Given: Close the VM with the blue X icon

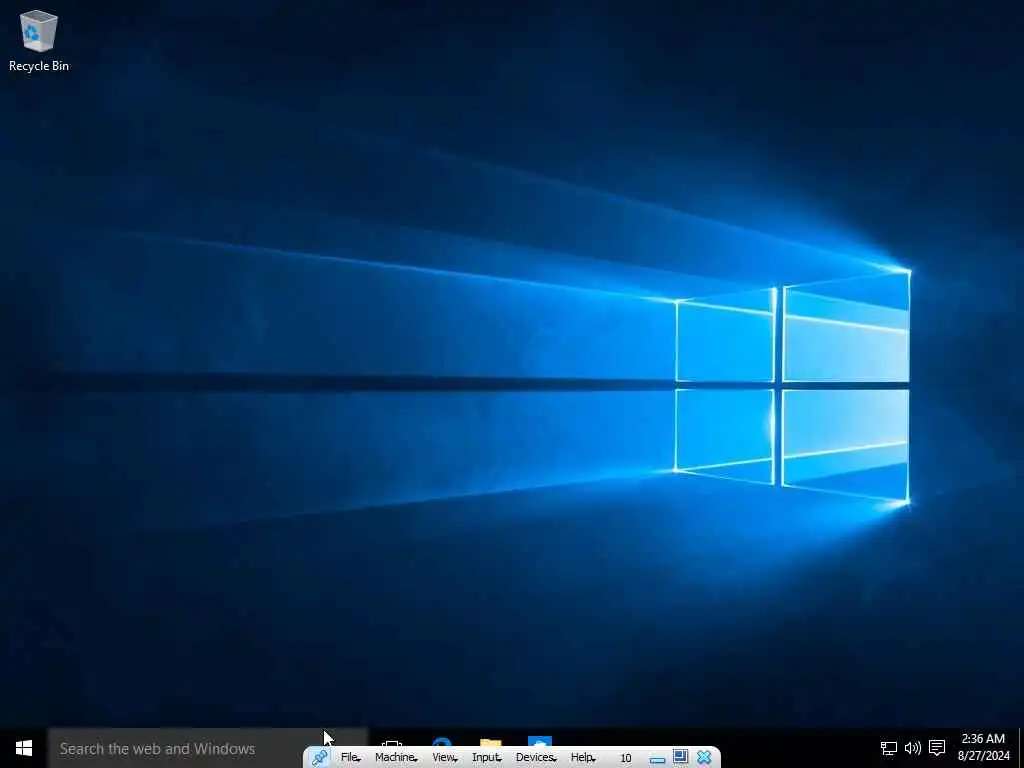Looking at the screenshot, I should click(704, 757).
